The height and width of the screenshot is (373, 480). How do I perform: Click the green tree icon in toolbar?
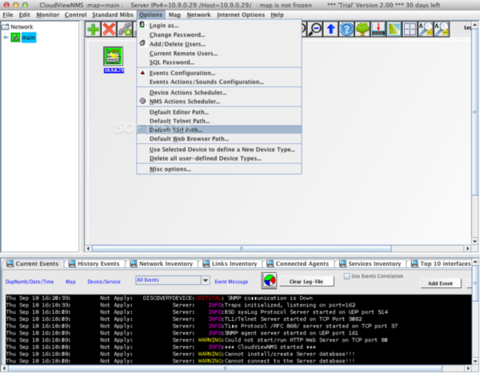(x=362, y=29)
